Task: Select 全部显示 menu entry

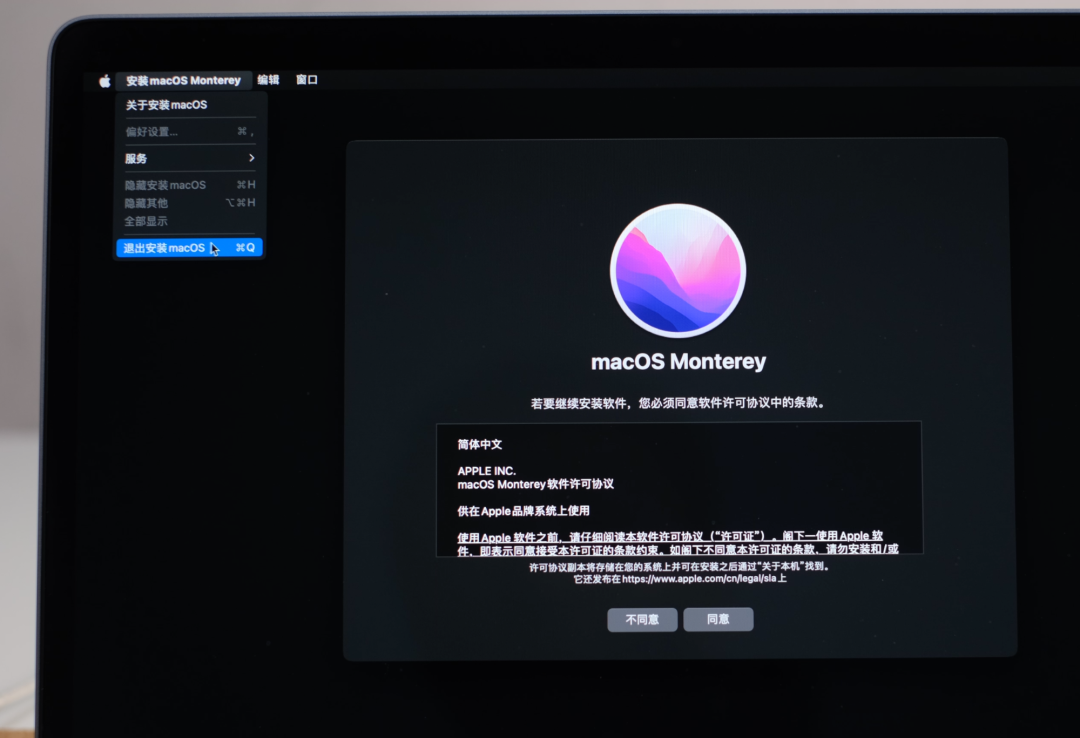Action: [x=189, y=221]
